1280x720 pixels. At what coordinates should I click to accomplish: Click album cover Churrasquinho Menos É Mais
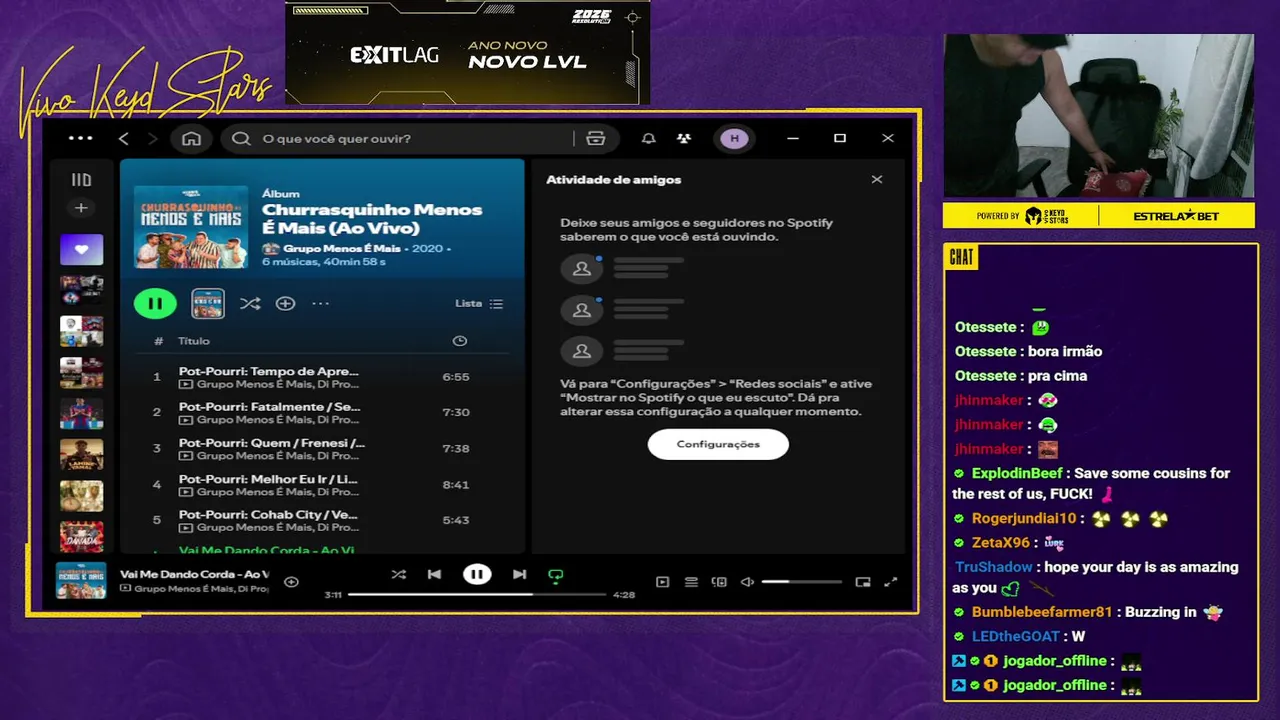191,226
